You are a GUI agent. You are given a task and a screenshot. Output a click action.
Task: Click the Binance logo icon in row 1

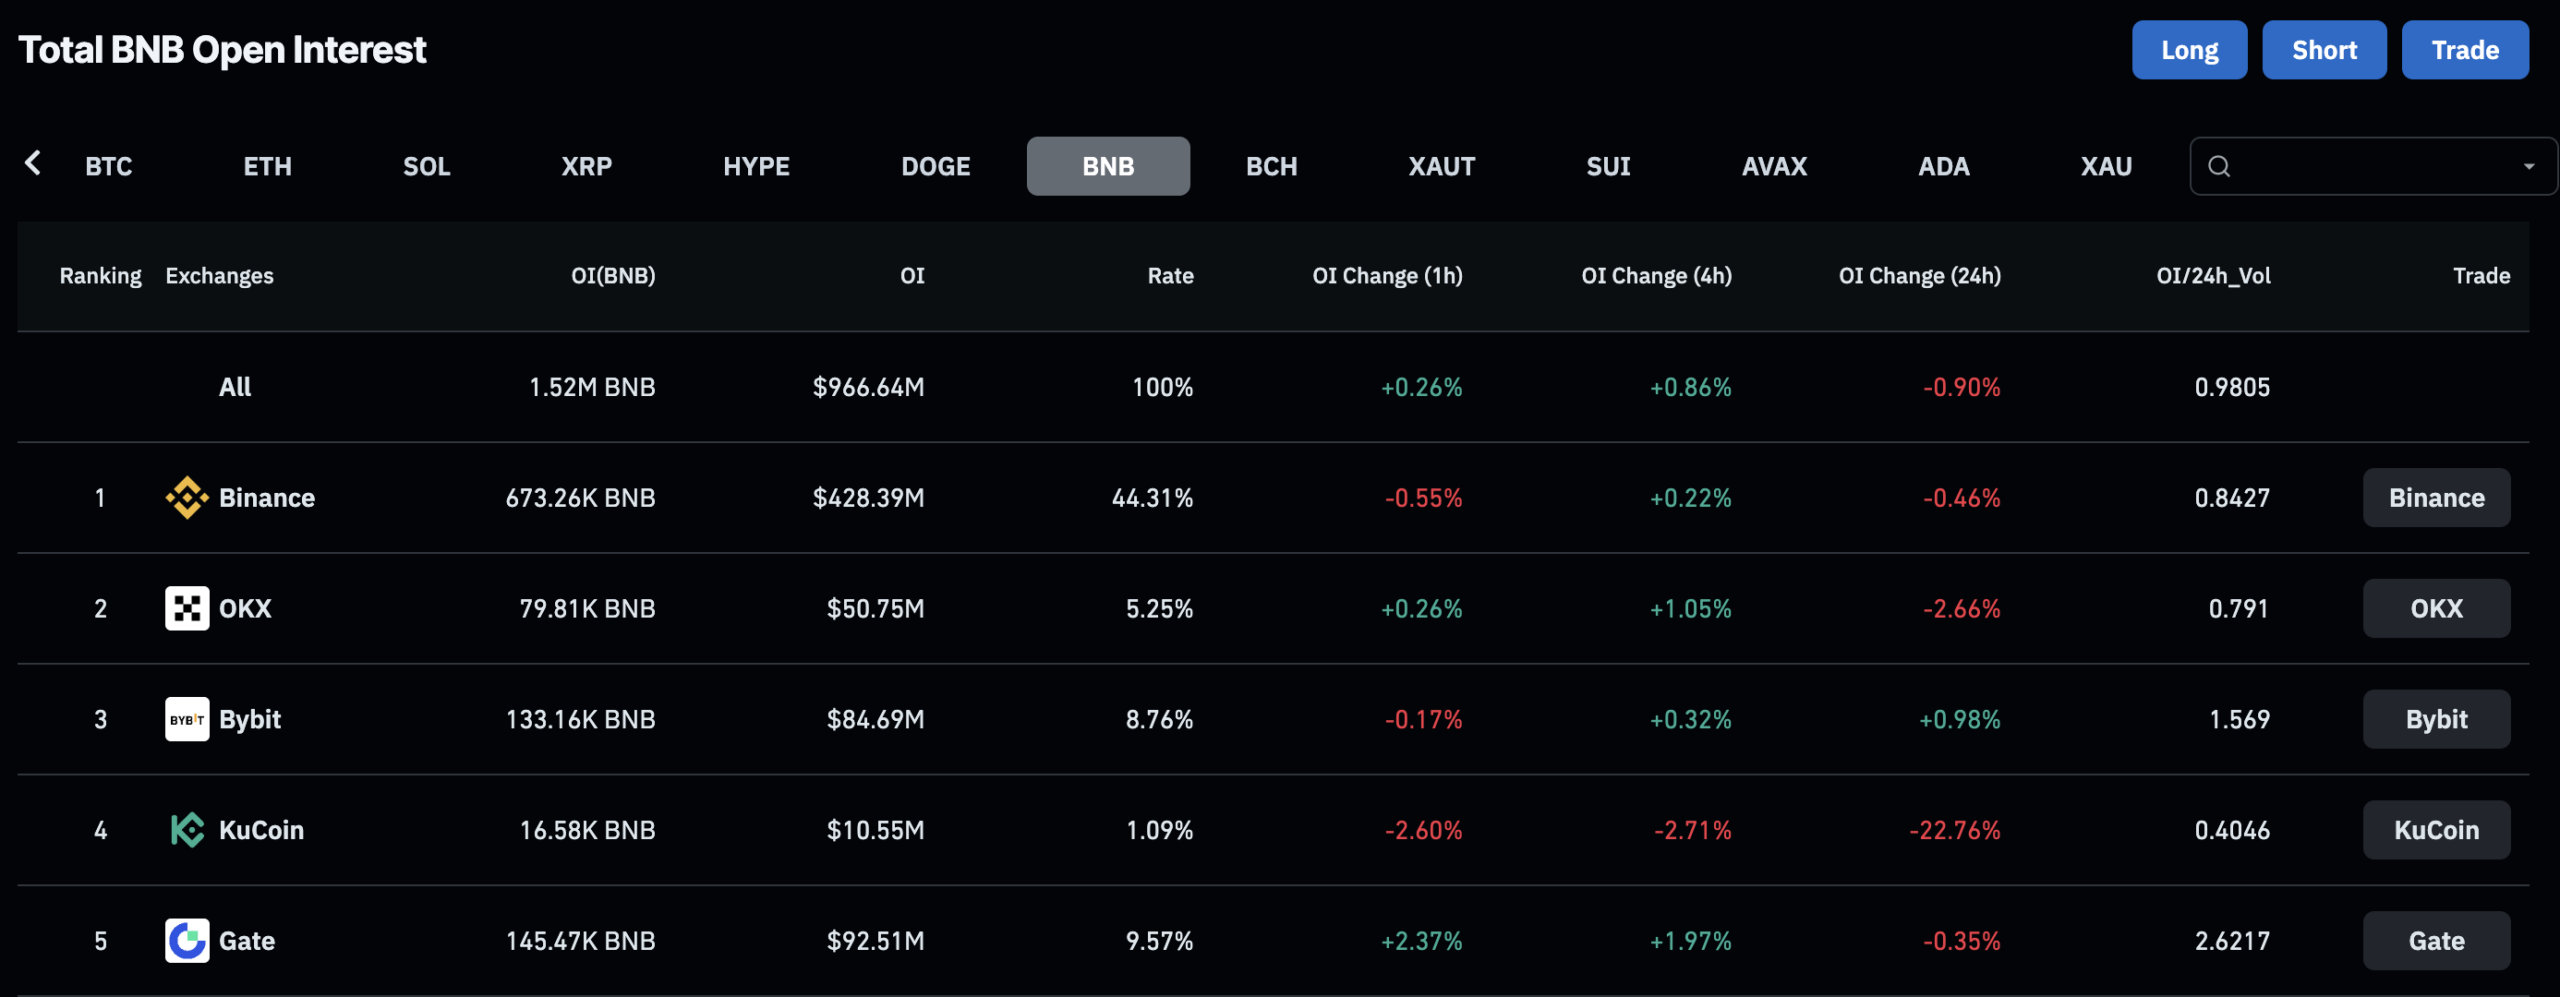187,498
